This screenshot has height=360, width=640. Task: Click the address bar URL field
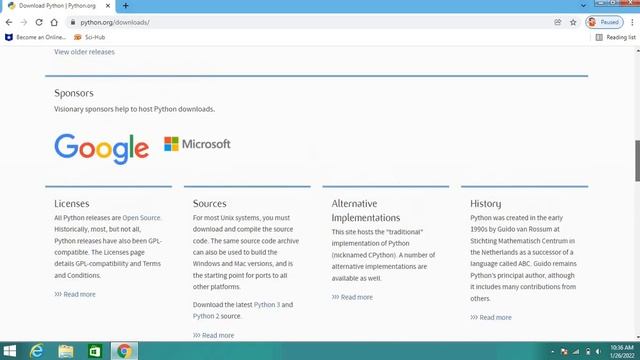pyautogui.click(x=310, y=22)
